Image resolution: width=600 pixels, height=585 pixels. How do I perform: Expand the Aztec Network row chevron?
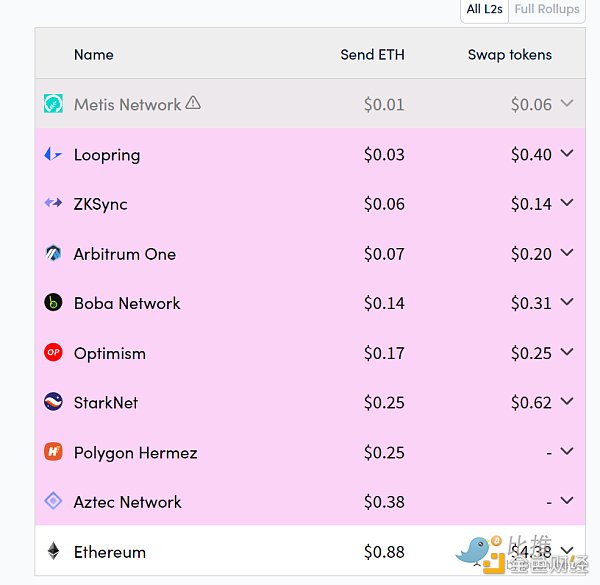[x=567, y=500]
